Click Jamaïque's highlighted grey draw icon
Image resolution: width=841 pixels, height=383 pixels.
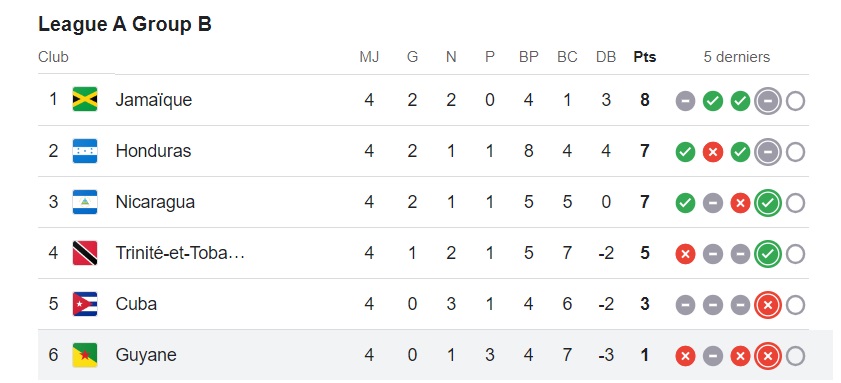(768, 101)
